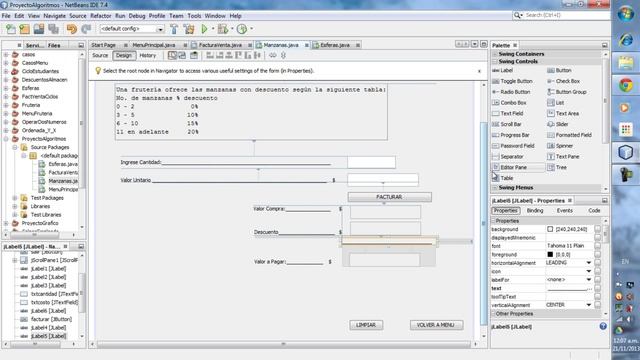Open the Tools menu
This screenshot has width=640, height=360.
[x=194, y=16]
